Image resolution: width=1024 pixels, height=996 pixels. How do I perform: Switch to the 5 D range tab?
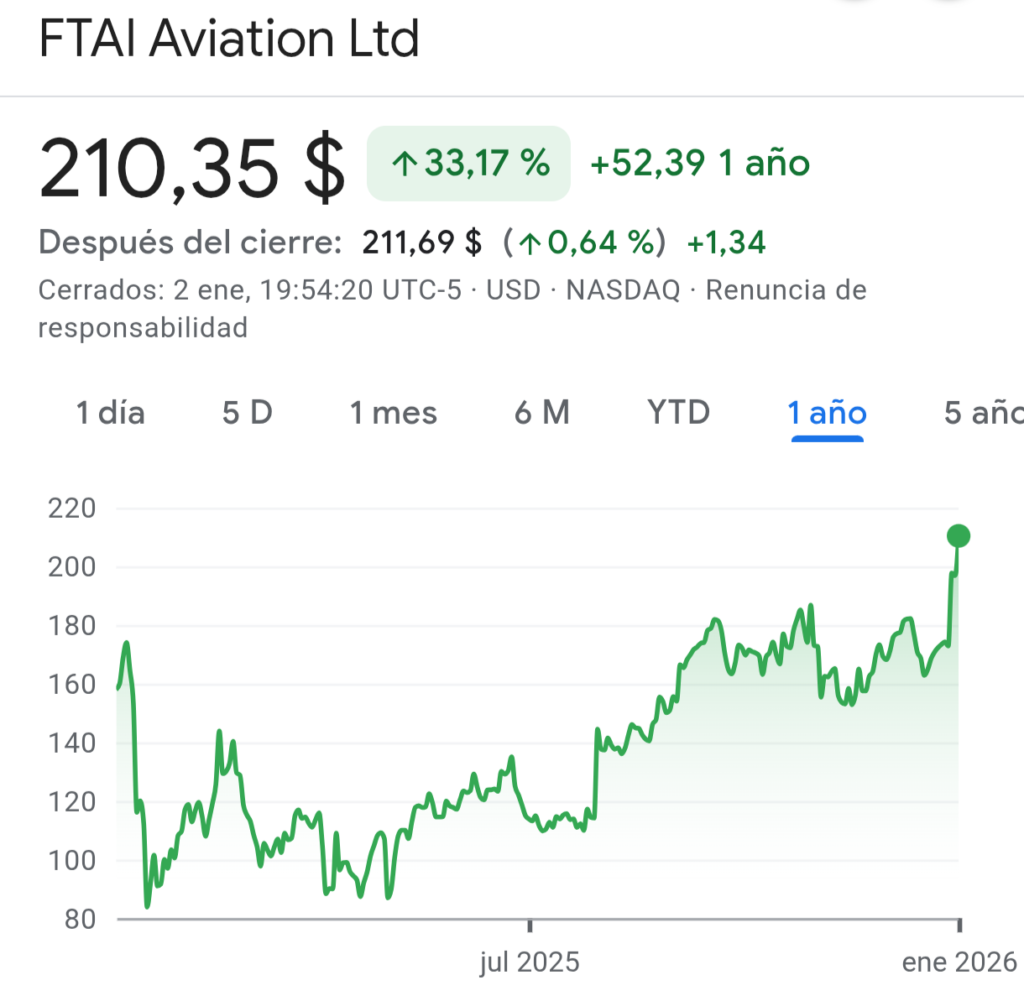click(x=247, y=413)
